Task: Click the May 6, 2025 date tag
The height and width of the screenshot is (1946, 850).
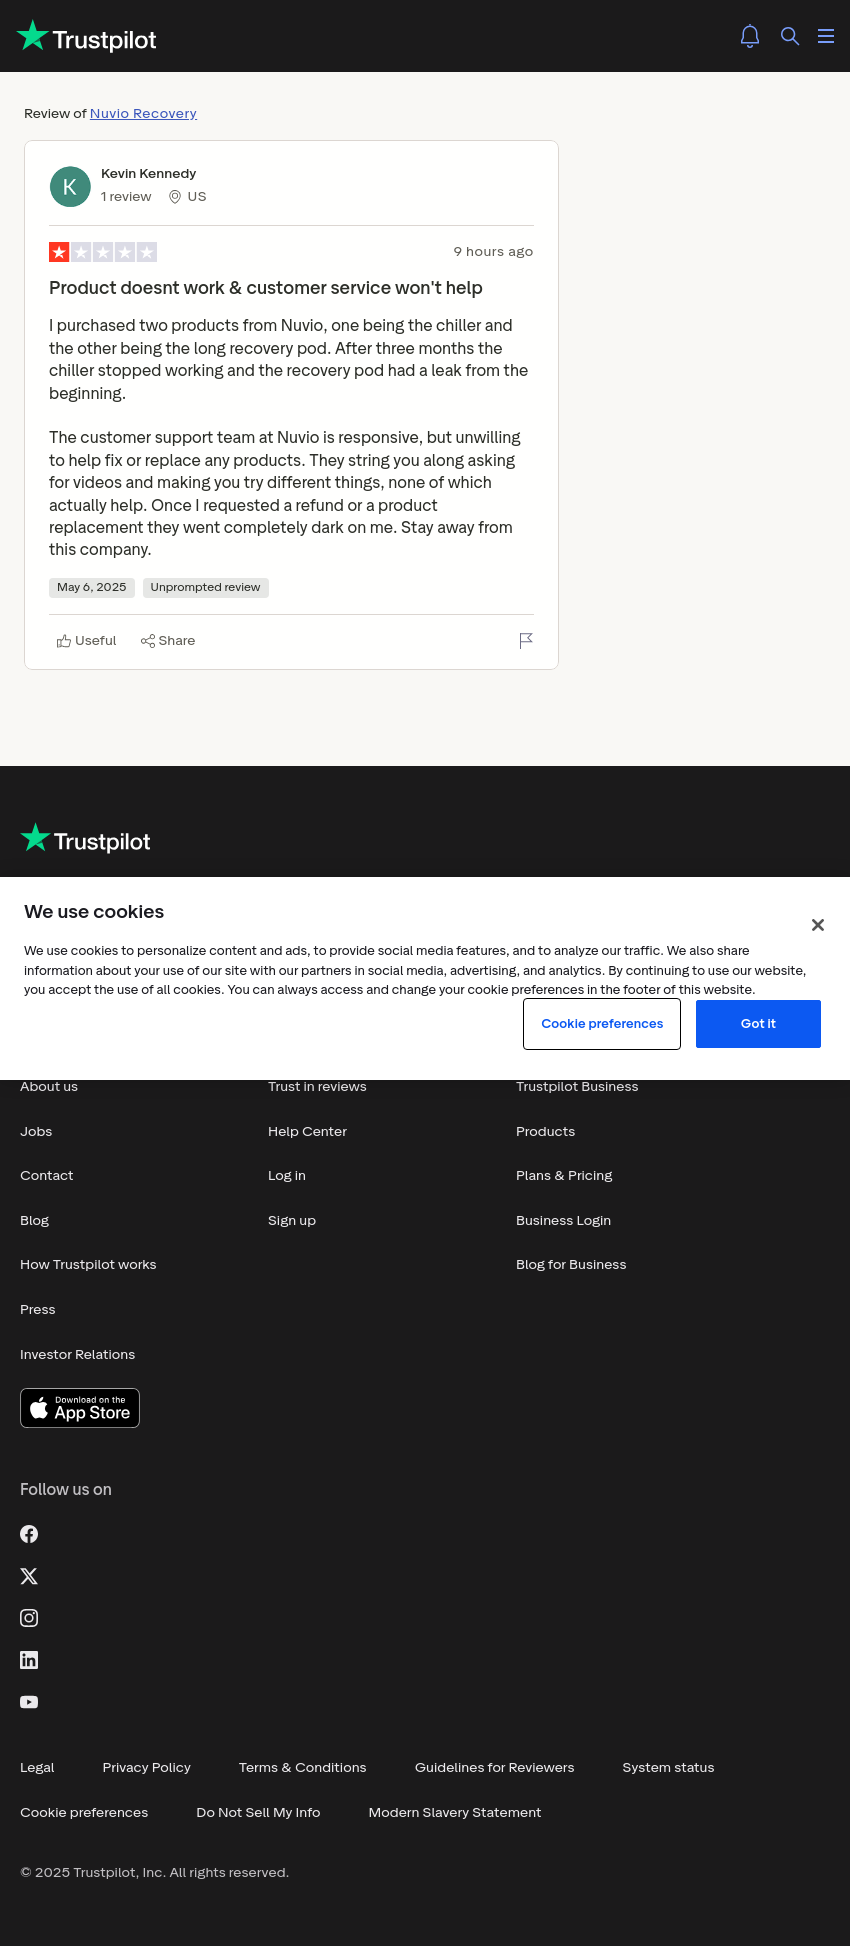Action: [92, 588]
